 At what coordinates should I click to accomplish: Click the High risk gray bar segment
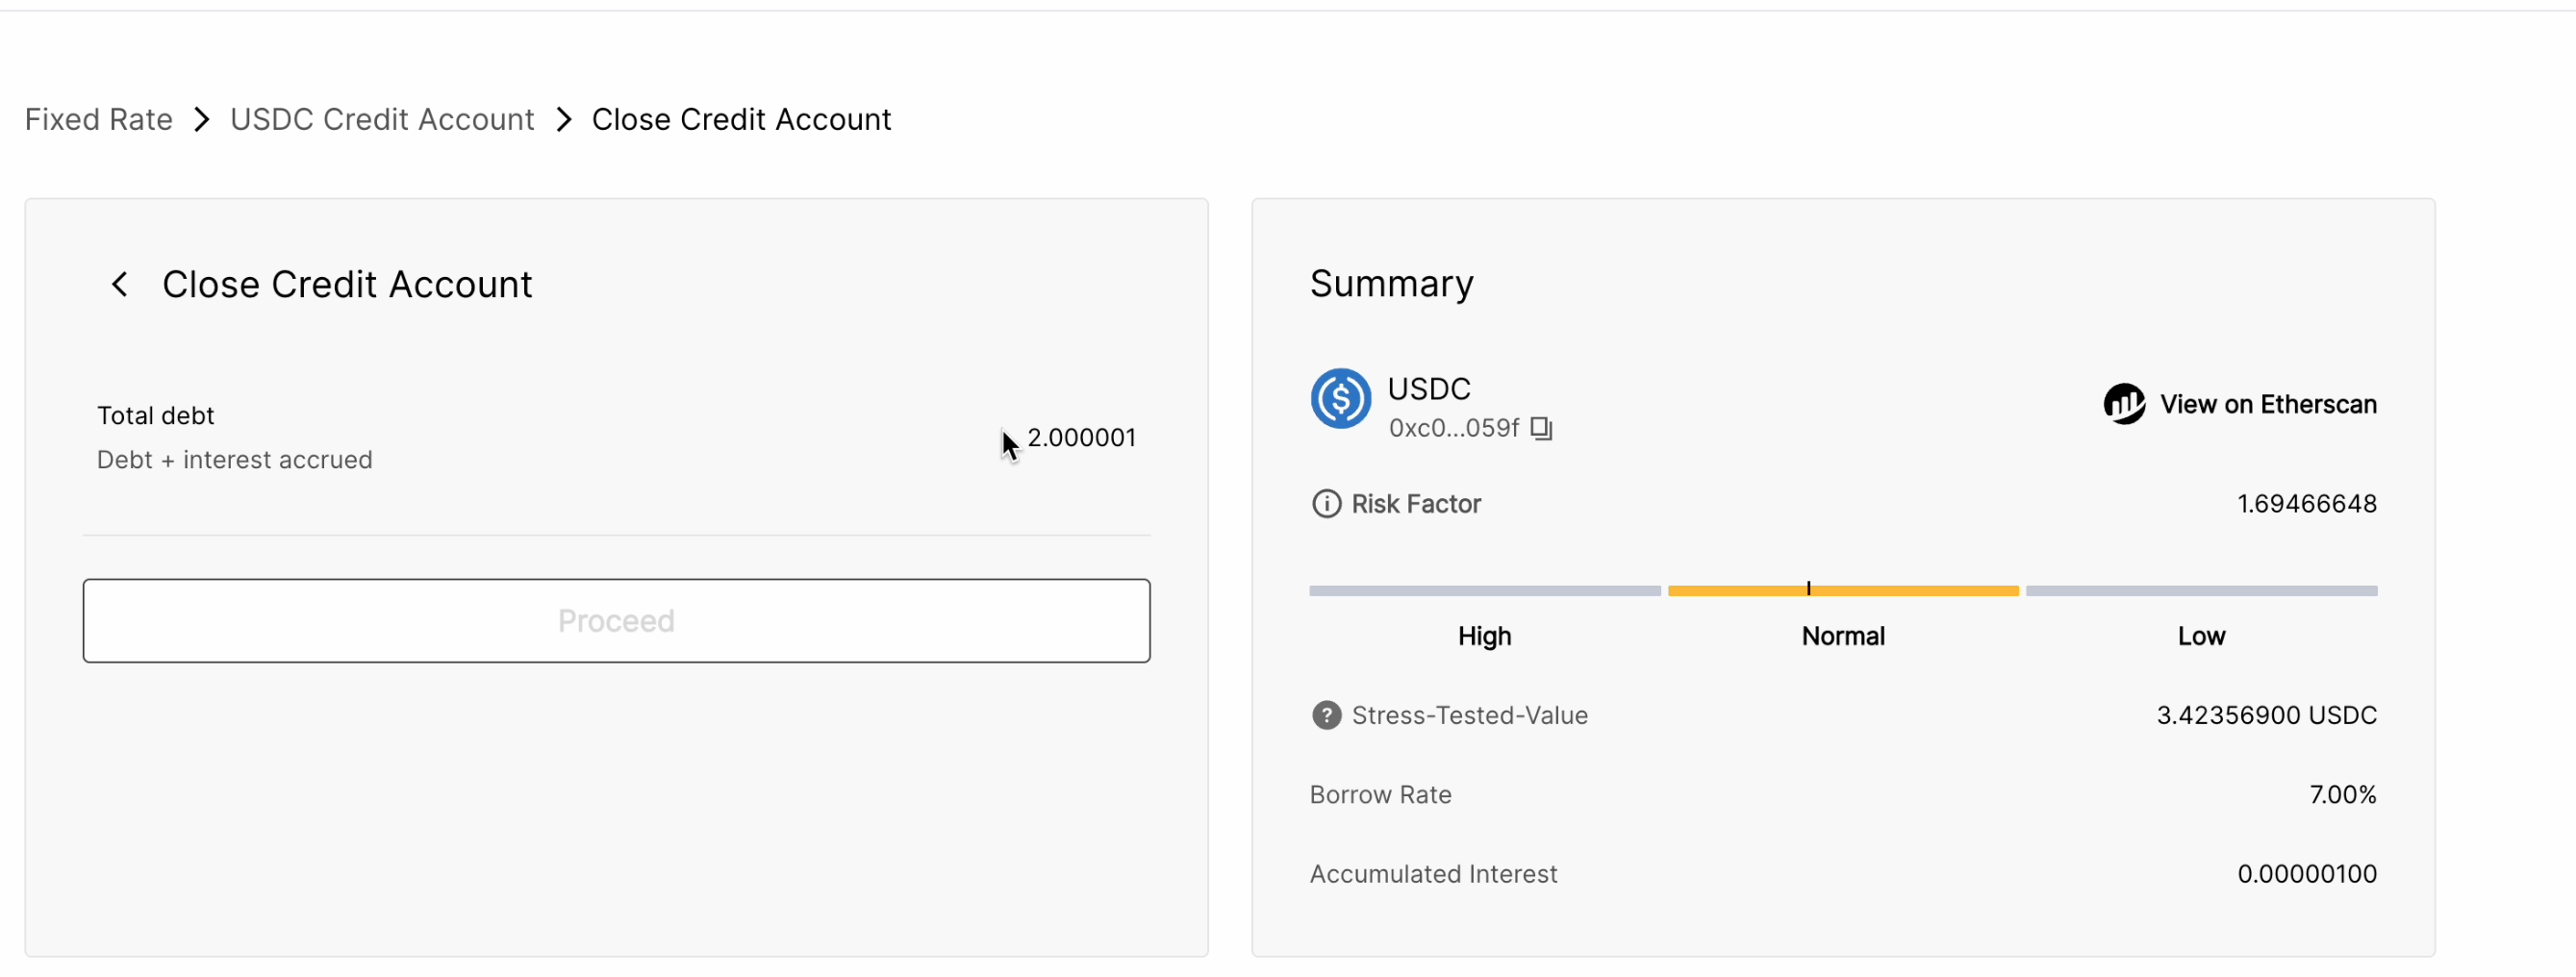pos(1484,592)
